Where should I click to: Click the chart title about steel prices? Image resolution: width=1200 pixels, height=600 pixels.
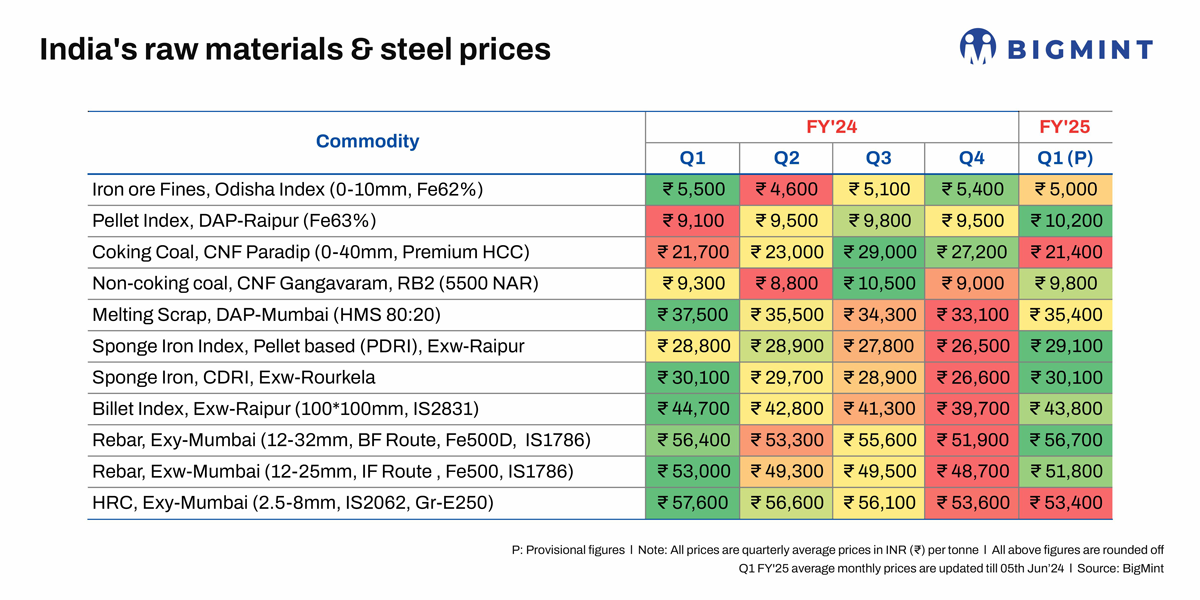(x=295, y=49)
